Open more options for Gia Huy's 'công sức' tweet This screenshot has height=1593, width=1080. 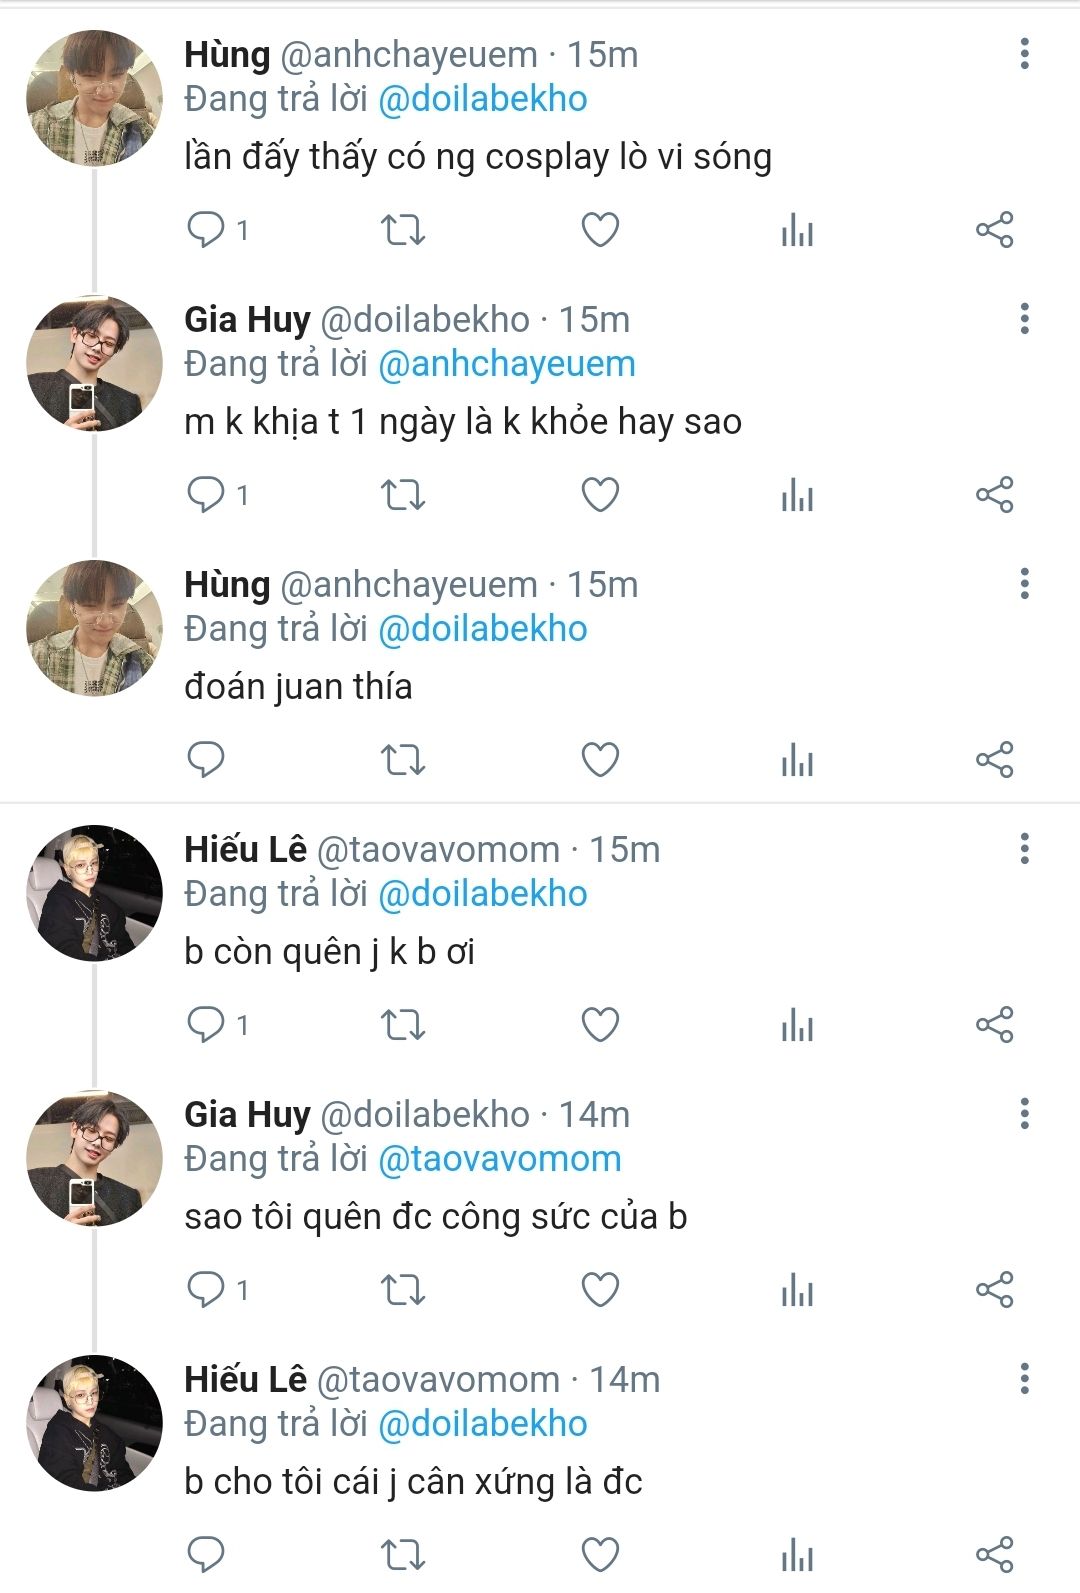click(x=1024, y=1114)
